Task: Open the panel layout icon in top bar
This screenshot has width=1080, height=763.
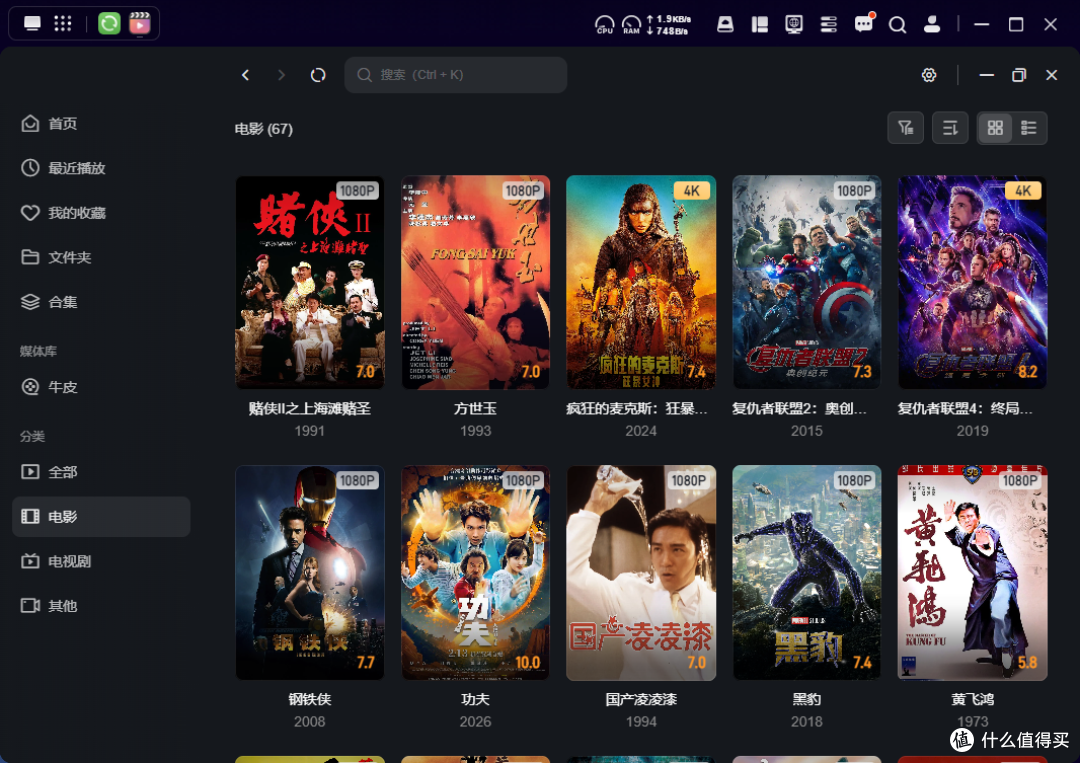Action: coord(760,25)
